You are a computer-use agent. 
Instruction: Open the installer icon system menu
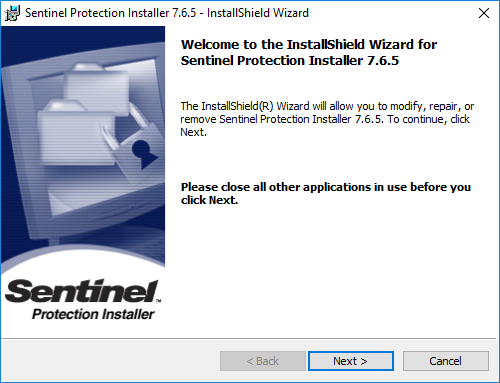click(x=12, y=13)
